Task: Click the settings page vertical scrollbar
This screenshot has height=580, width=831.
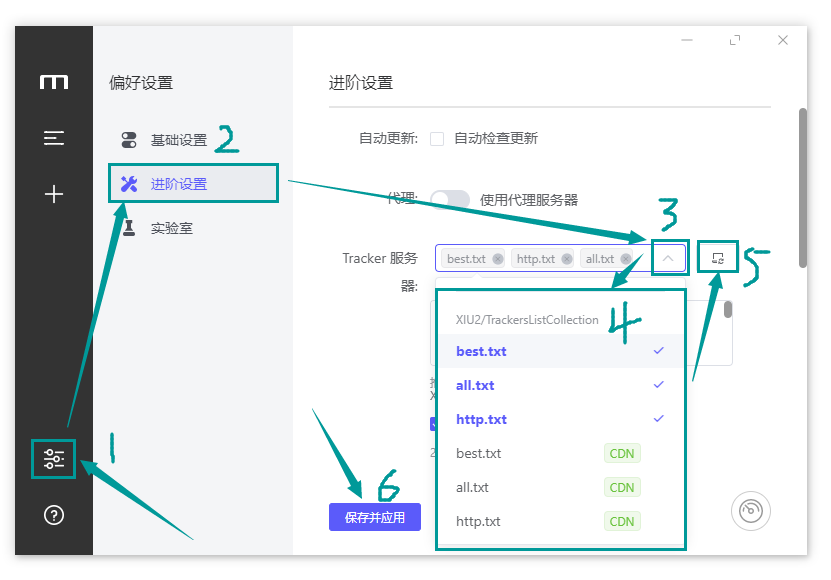Action: (803, 188)
